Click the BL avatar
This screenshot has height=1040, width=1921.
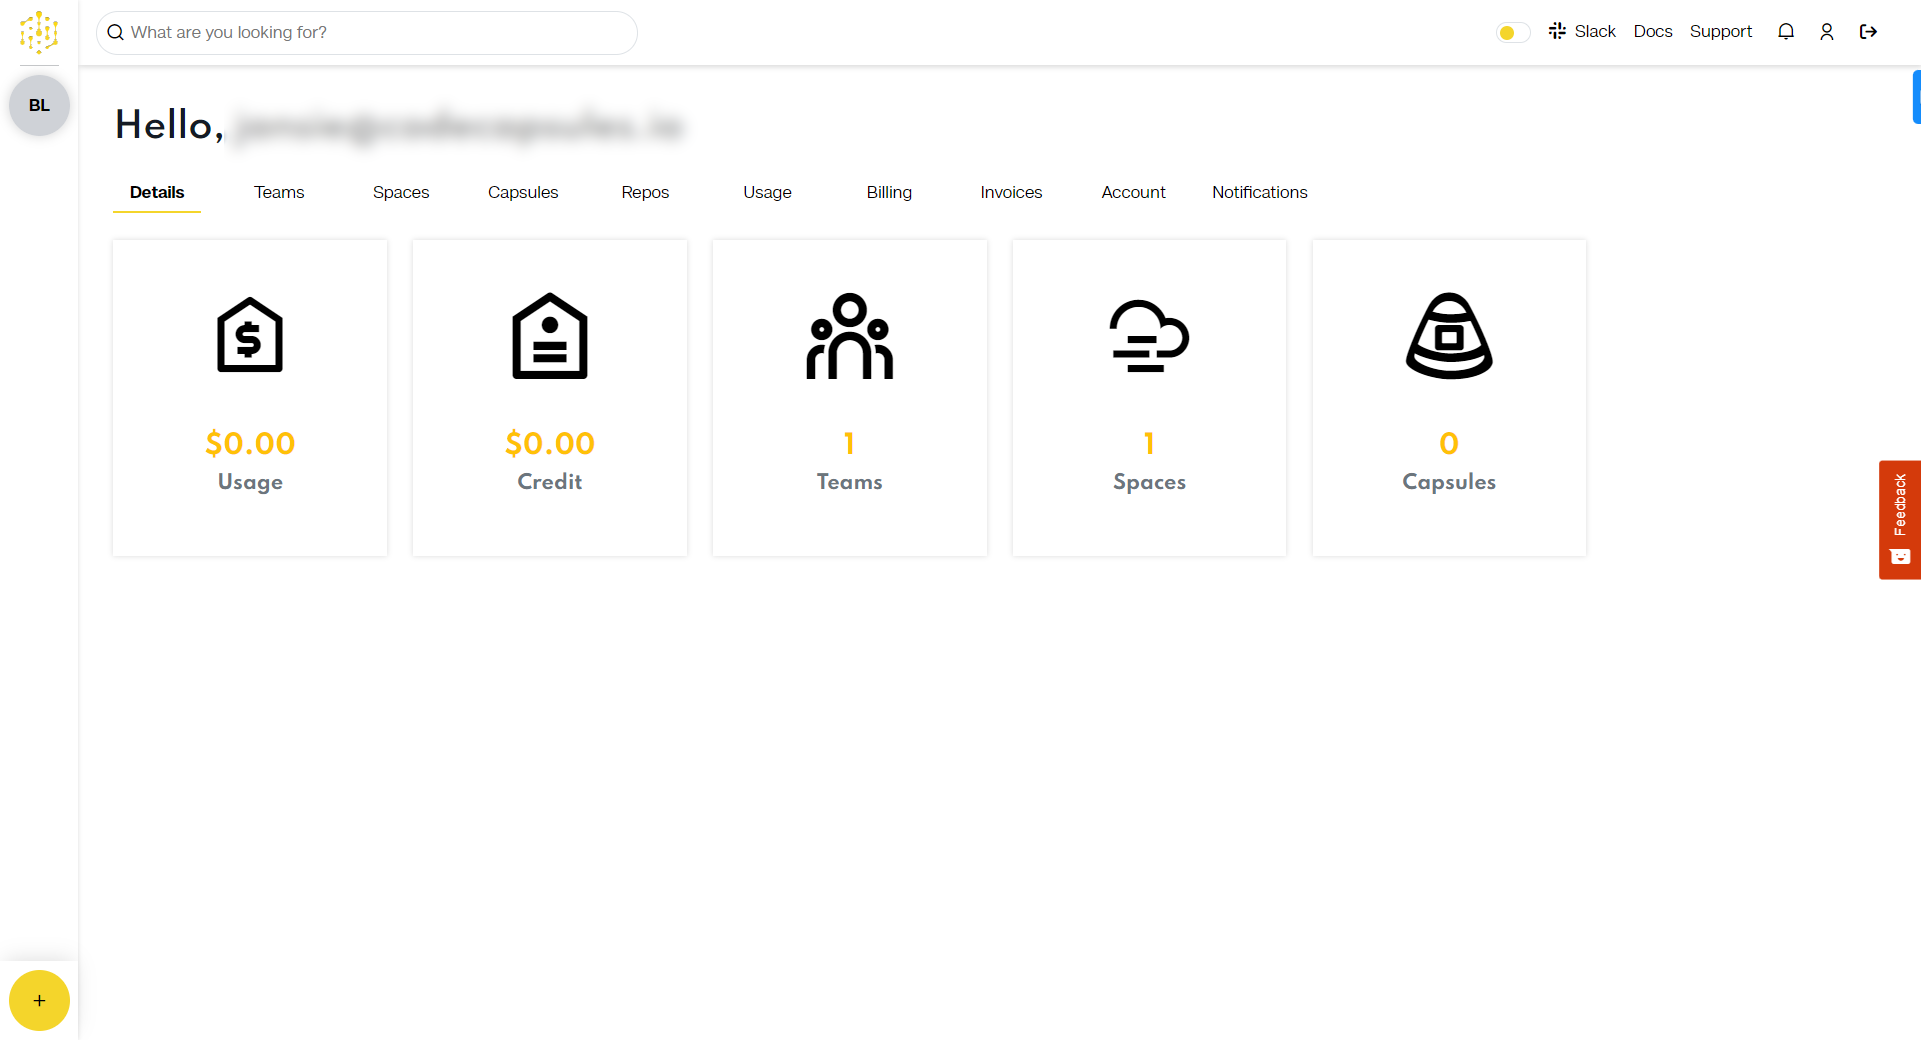38,104
